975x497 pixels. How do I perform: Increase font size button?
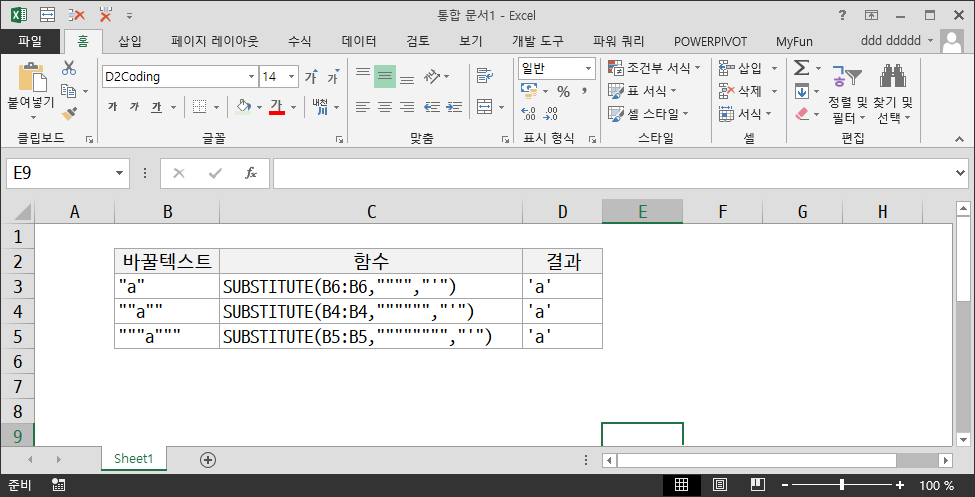pyautogui.click(x=311, y=77)
